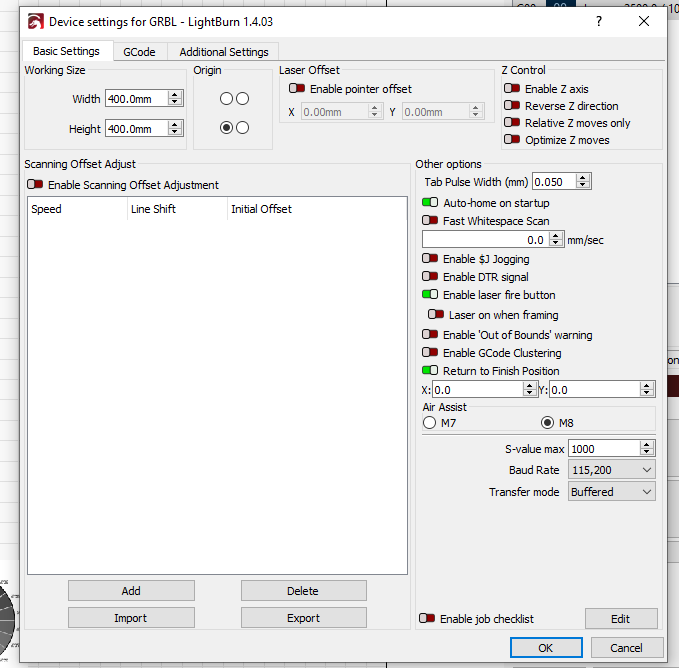Open the Transfer mode dropdown
679x668 pixels.
tap(611, 492)
